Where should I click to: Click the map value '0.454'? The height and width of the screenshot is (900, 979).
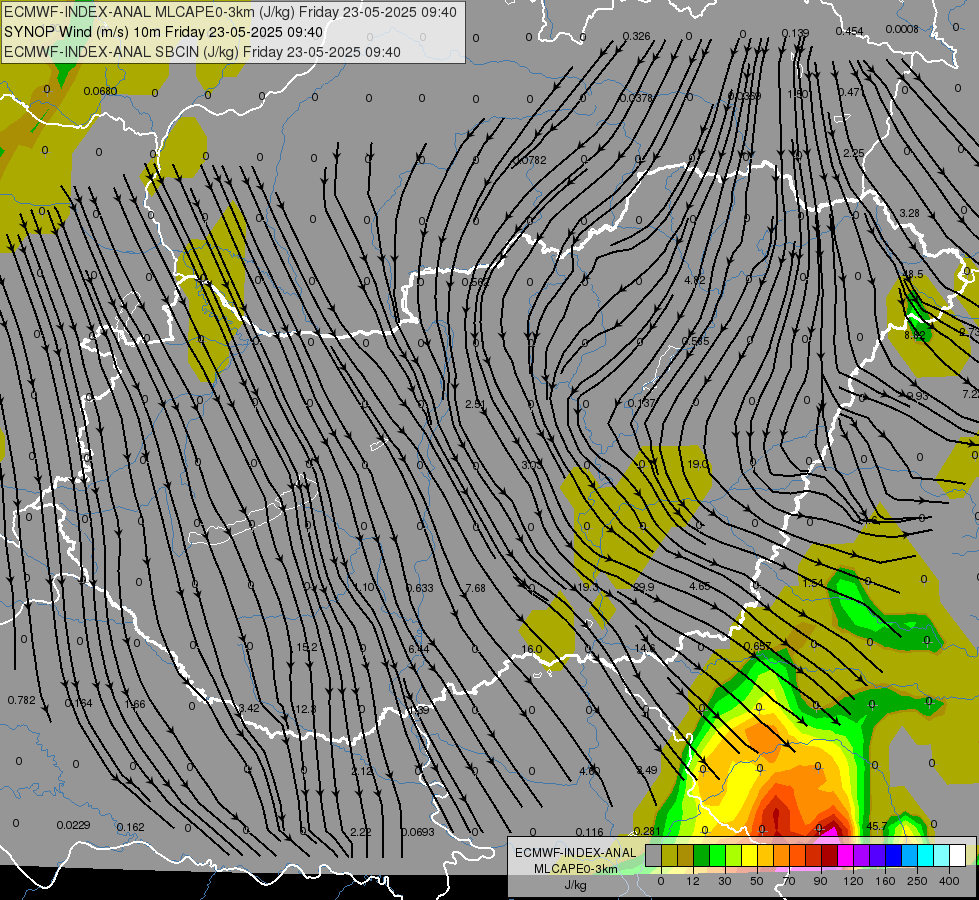point(850,31)
